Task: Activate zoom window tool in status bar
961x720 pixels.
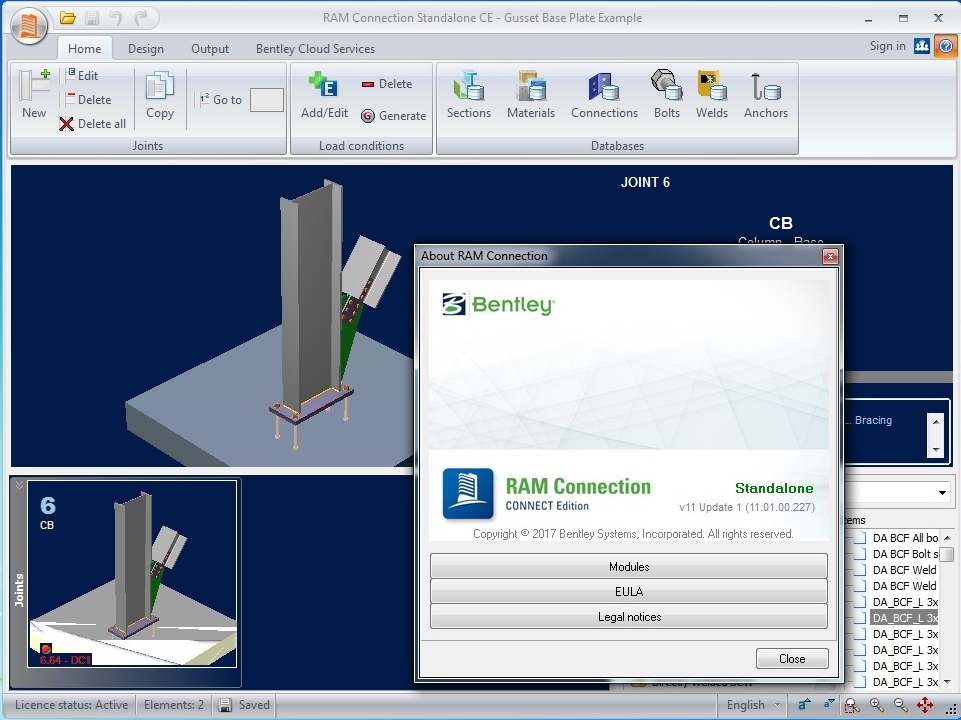Action: click(x=852, y=705)
